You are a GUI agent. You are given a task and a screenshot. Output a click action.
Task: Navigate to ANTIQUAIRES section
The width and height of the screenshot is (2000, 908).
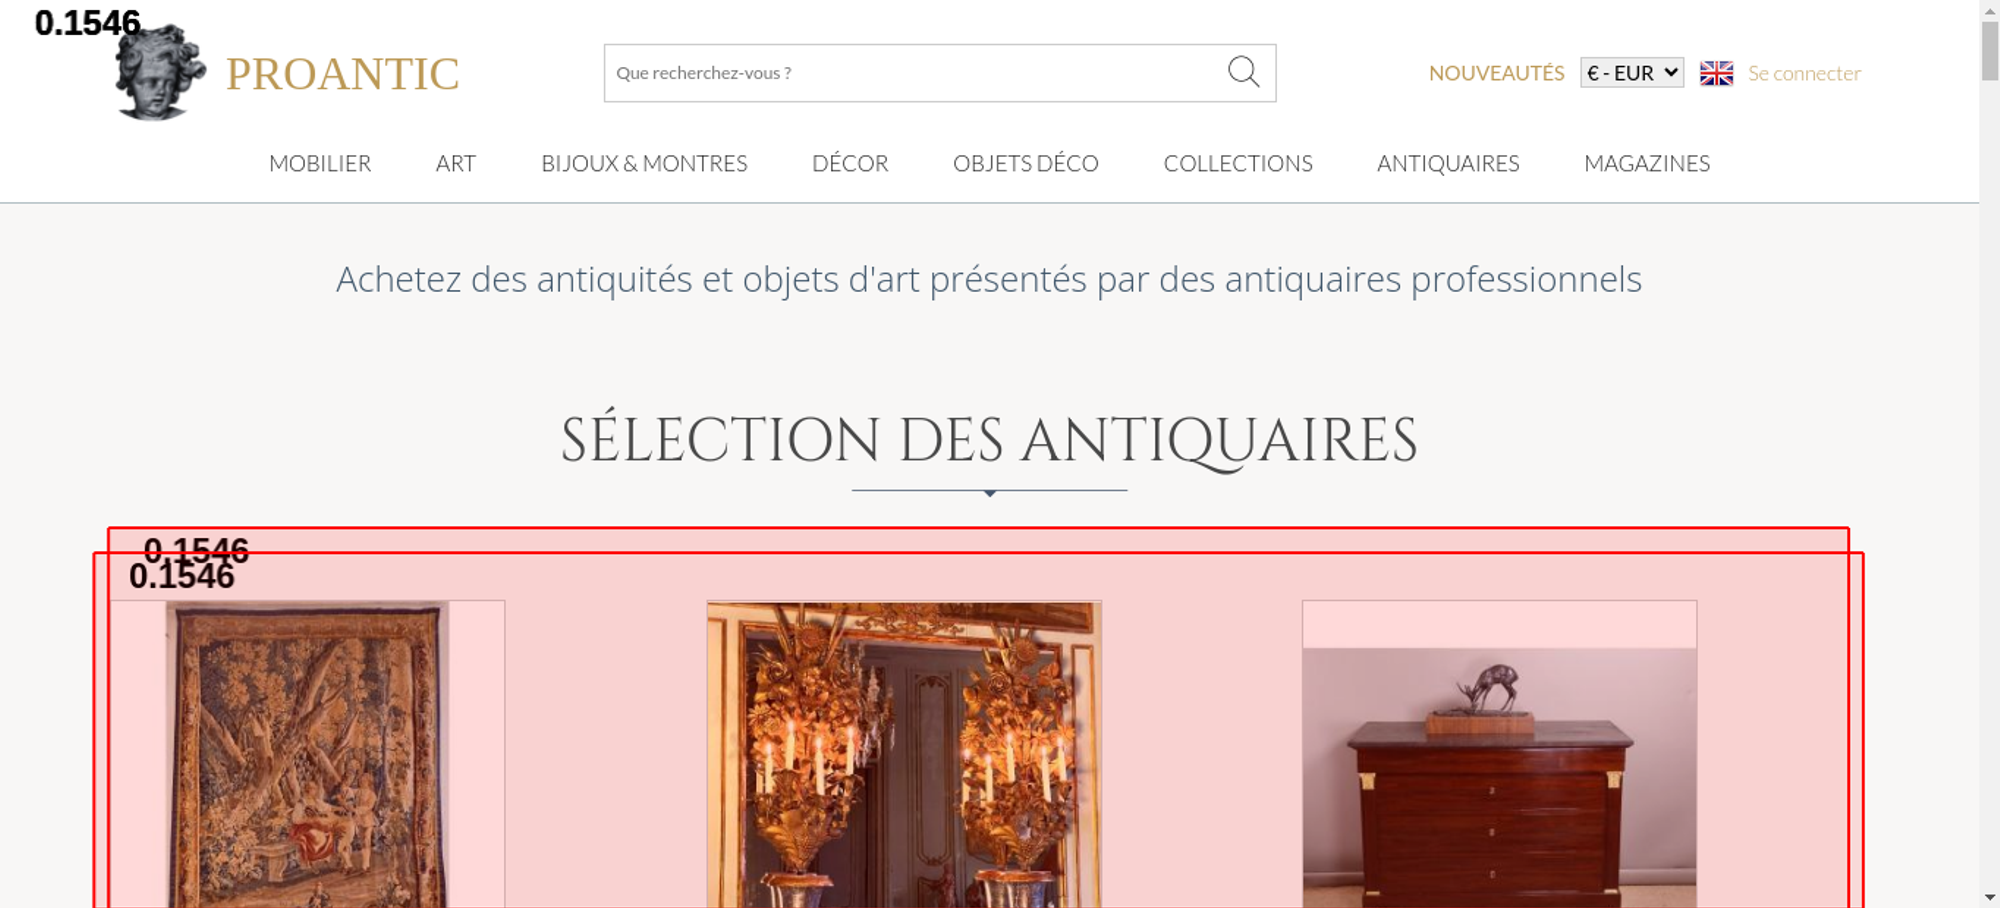pos(1448,163)
